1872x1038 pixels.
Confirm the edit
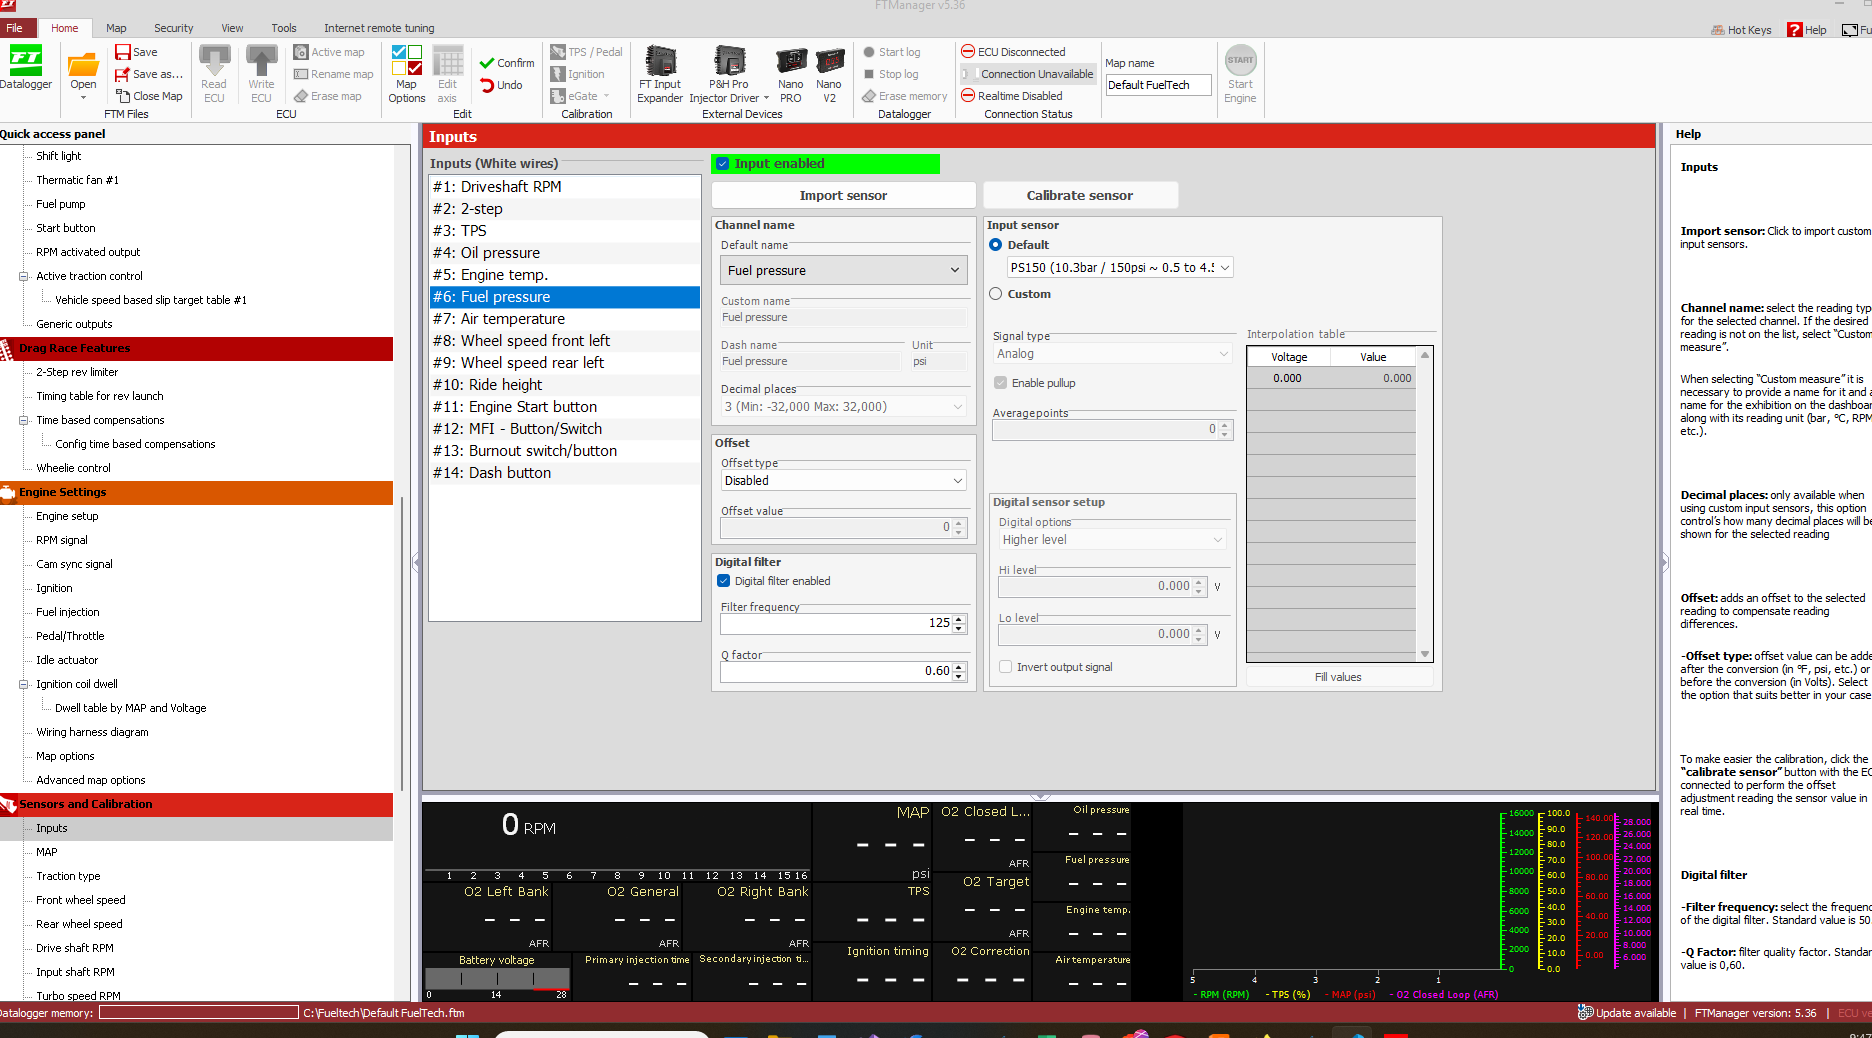pyautogui.click(x=507, y=63)
